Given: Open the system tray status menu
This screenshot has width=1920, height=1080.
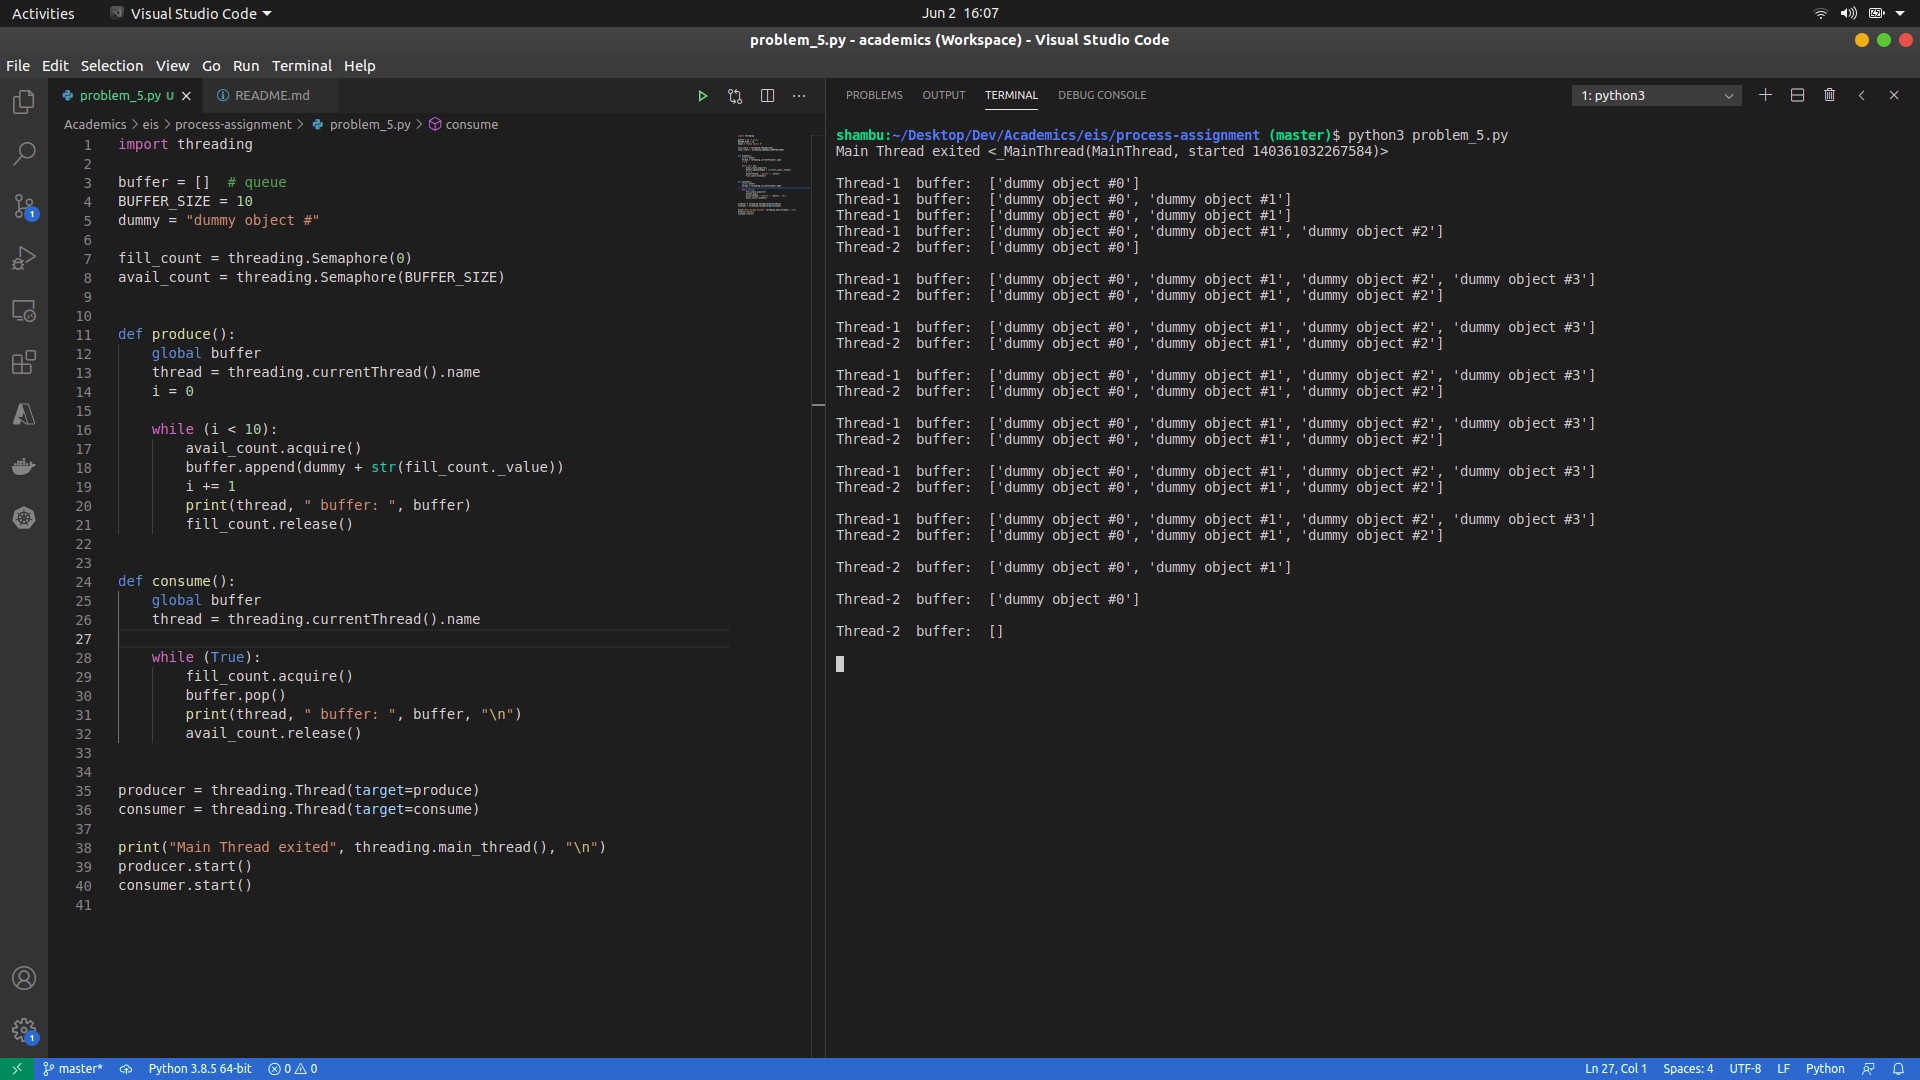Looking at the screenshot, I should [x=1859, y=13].
